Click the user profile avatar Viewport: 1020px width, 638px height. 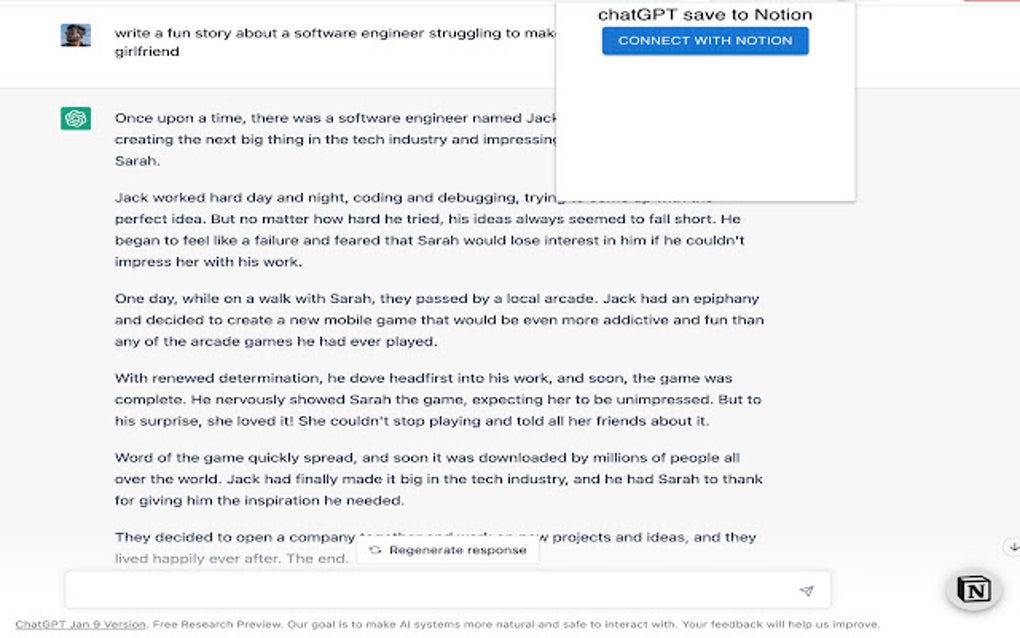(x=75, y=36)
